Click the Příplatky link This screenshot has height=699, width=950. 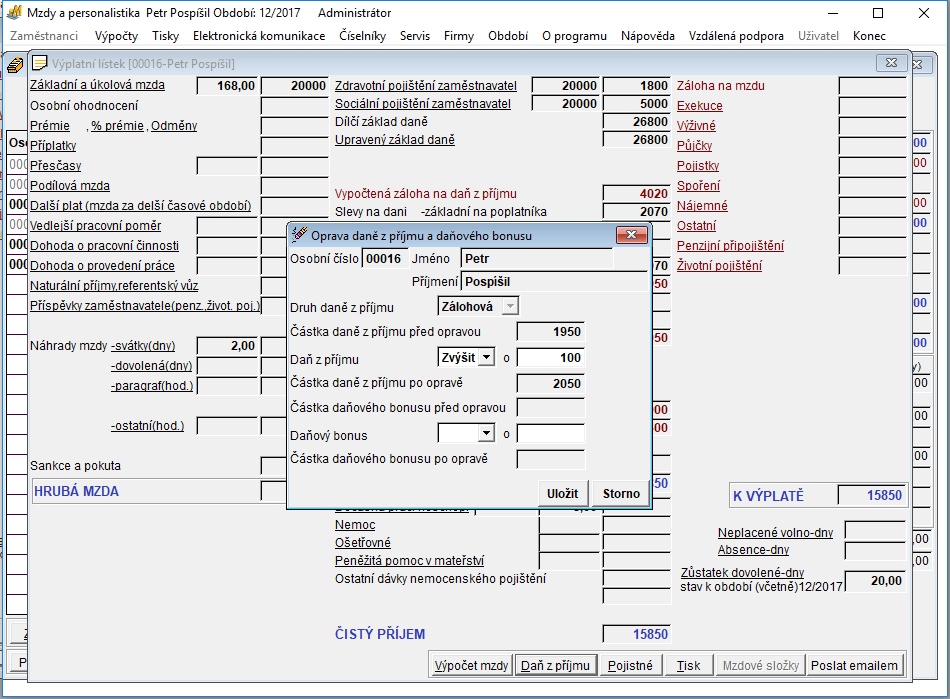pyautogui.click(x=53, y=145)
